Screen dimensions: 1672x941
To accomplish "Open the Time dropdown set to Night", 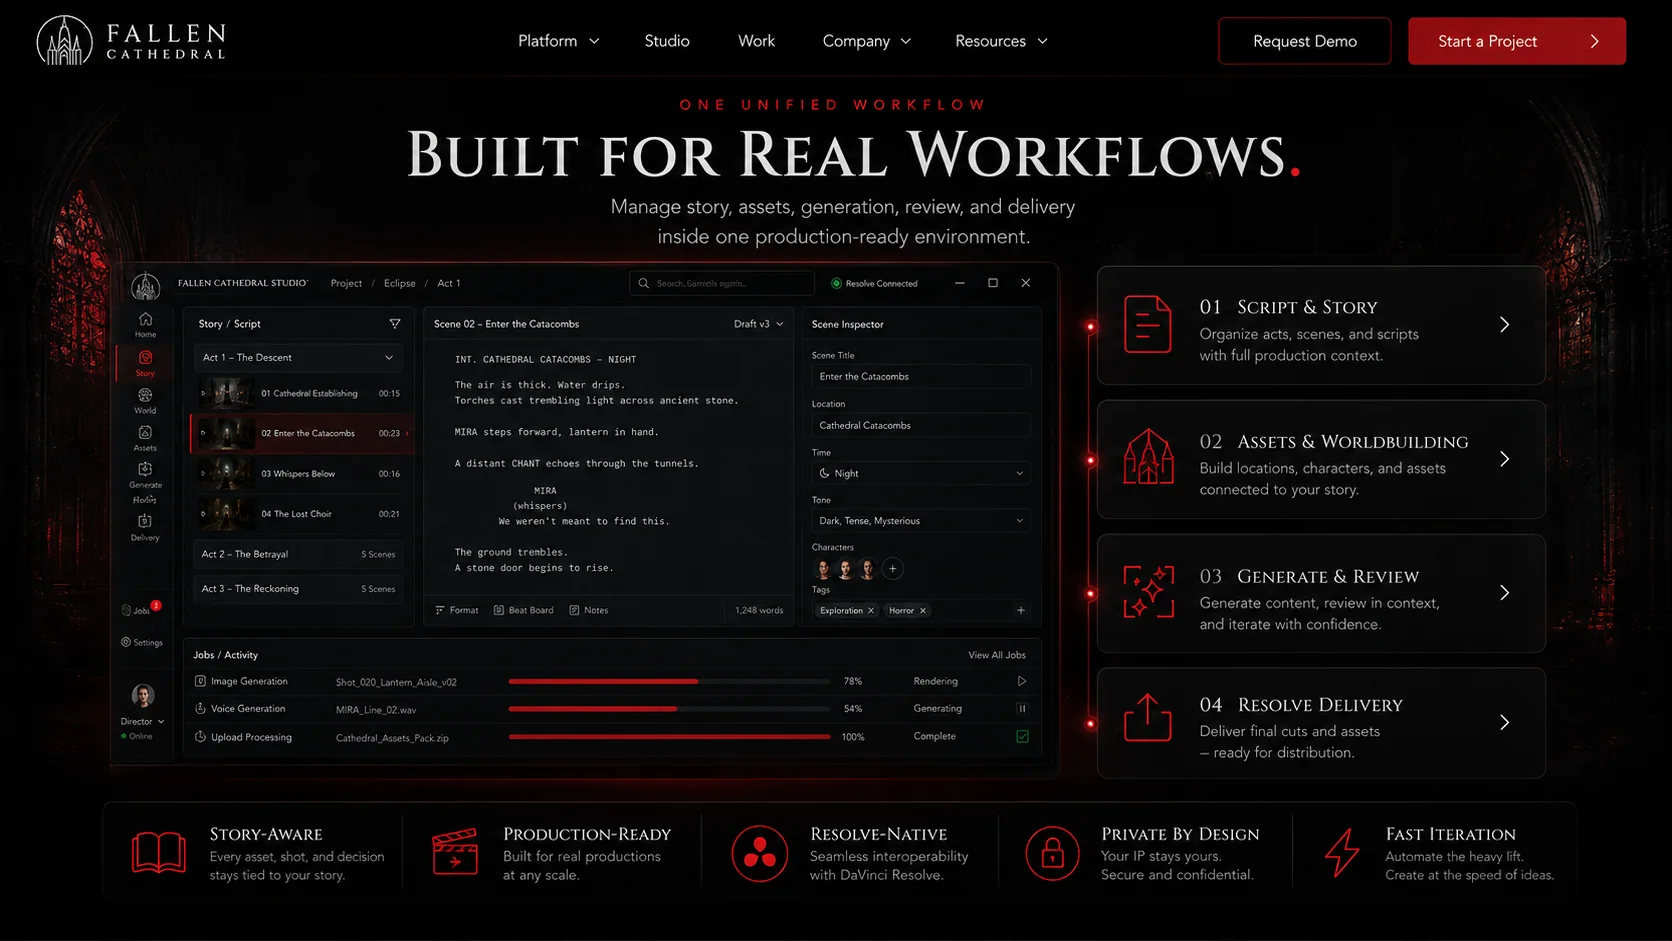I will 921,473.
